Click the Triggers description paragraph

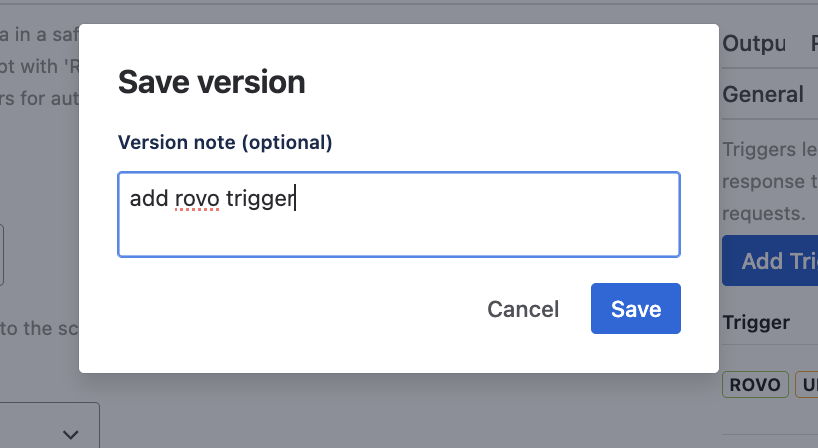pyautogui.click(x=770, y=181)
